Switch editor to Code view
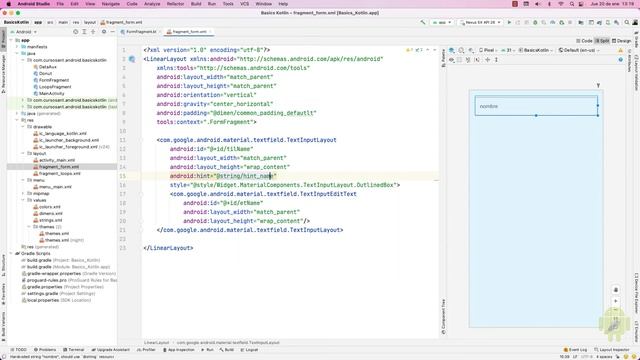The height and width of the screenshot is (360, 640). pos(584,41)
